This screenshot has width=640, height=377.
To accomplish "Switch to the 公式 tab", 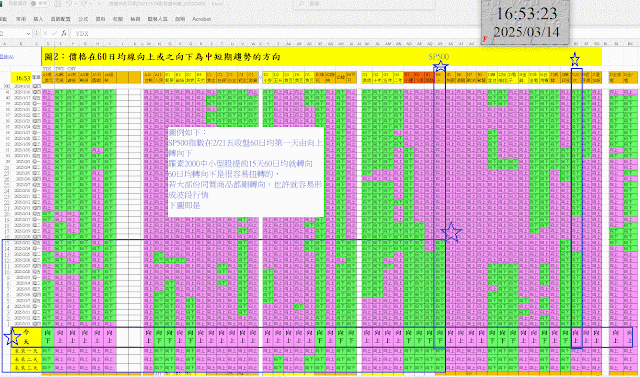I will point(83,19).
